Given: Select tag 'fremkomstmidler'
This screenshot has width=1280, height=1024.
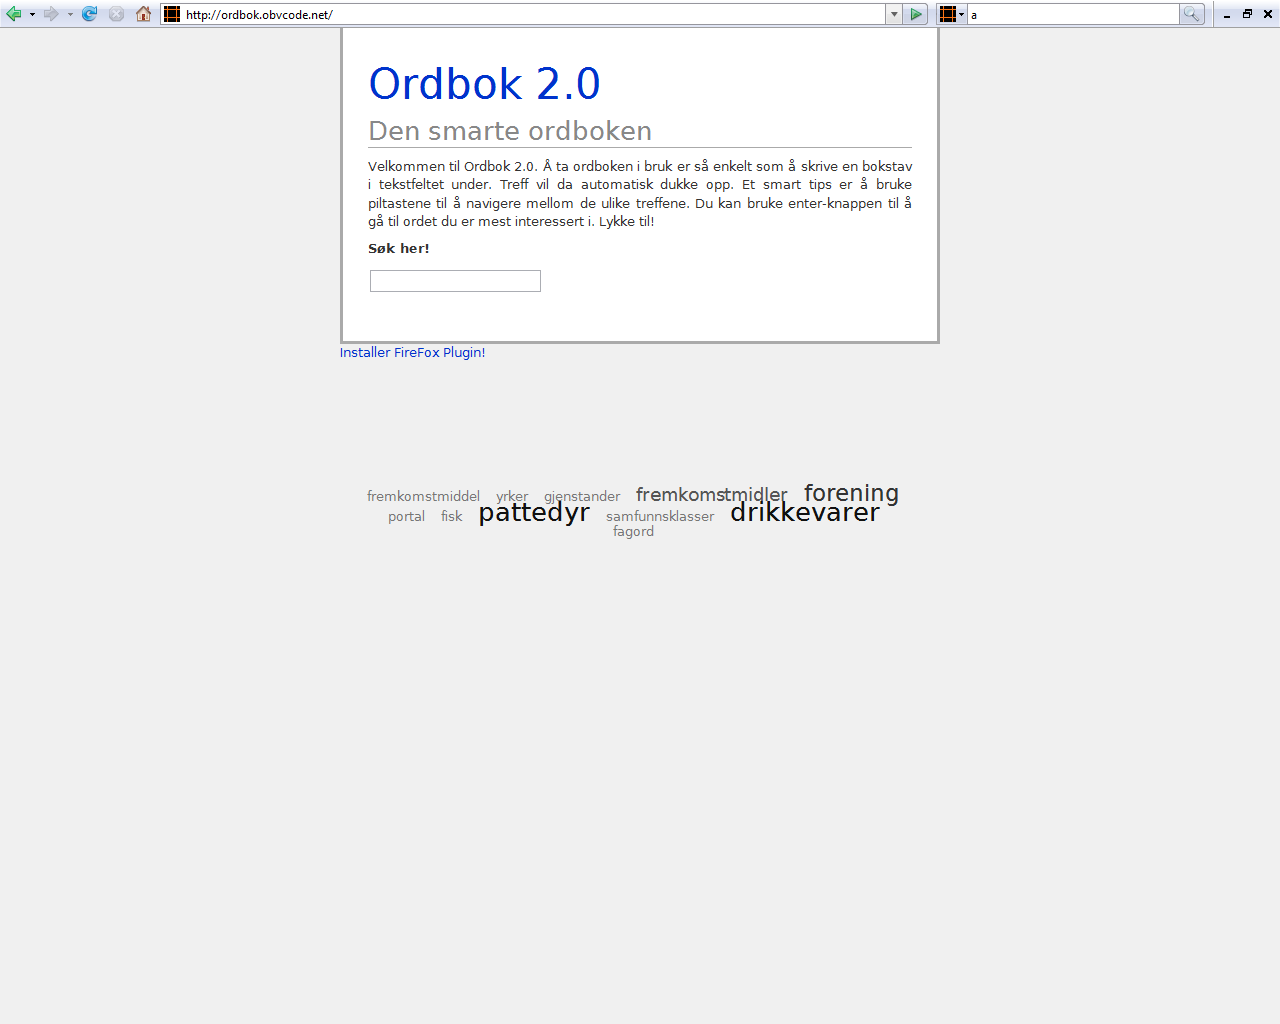Looking at the screenshot, I should (x=711, y=495).
